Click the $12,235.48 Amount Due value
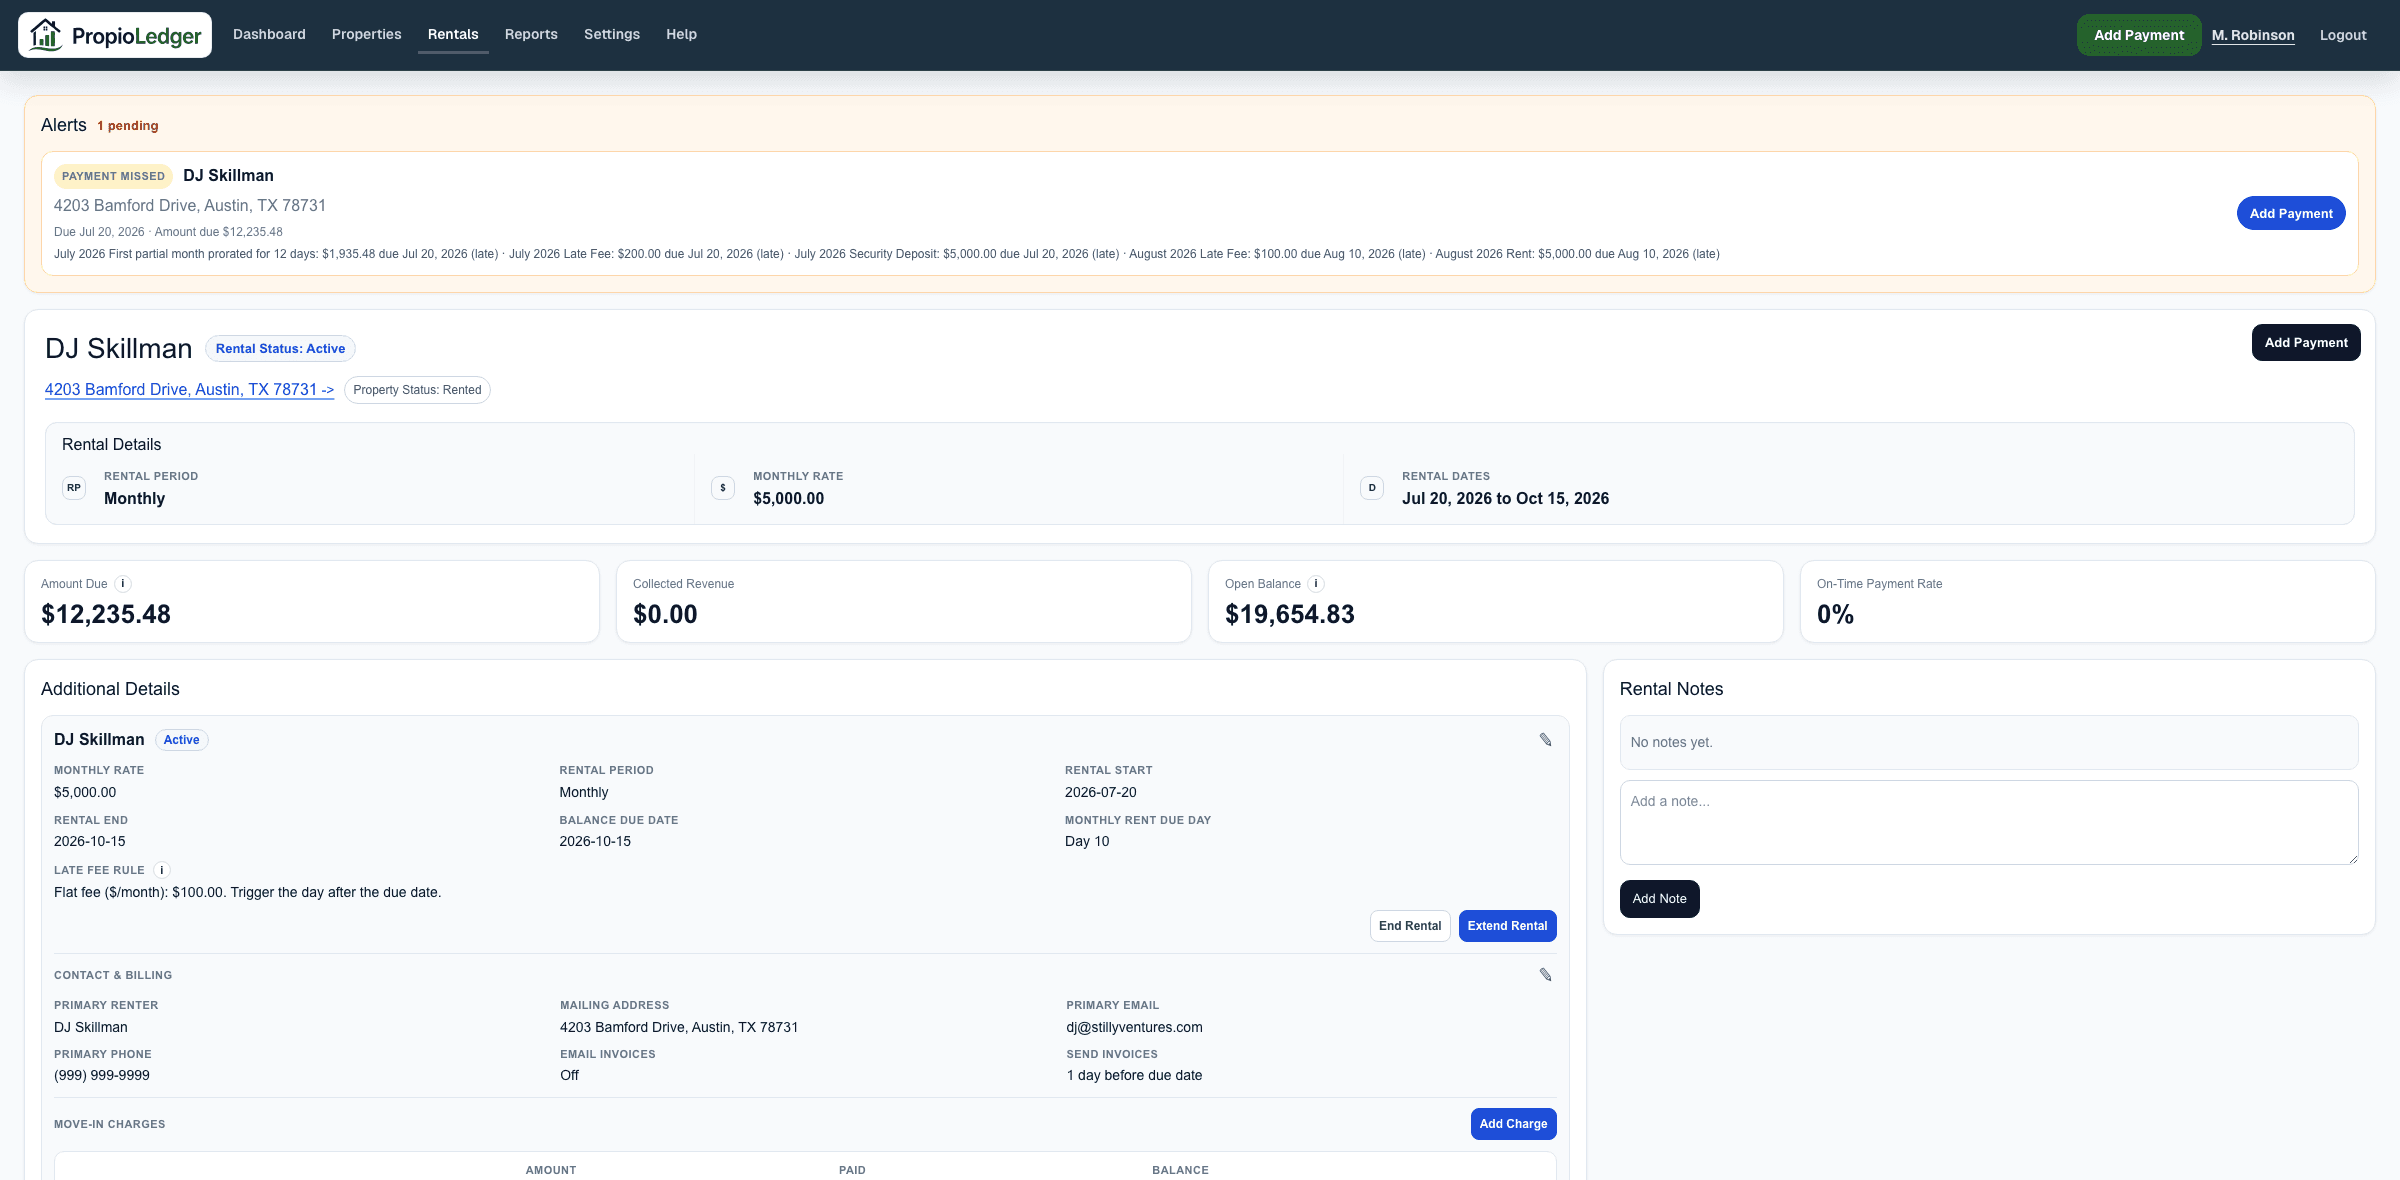This screenshot has height=1180, width=2400. (x=106, y=614)
